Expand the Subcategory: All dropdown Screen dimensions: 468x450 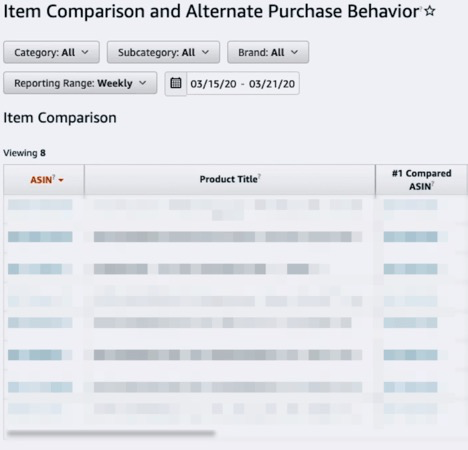pyautogui.click(x=163, y=52)
